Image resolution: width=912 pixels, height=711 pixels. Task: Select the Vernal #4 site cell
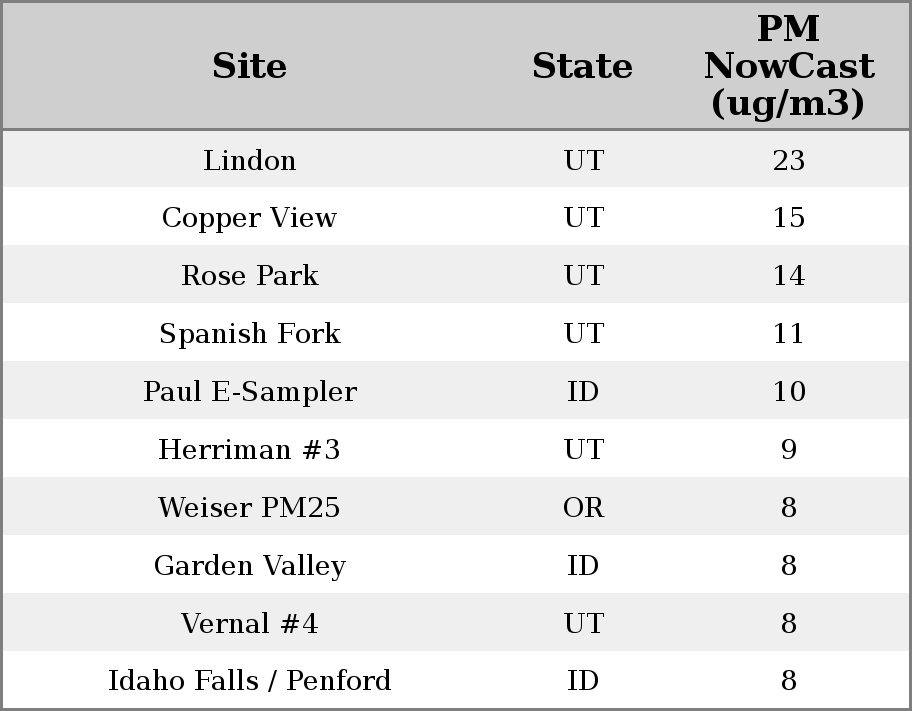(x=249, y=624)
